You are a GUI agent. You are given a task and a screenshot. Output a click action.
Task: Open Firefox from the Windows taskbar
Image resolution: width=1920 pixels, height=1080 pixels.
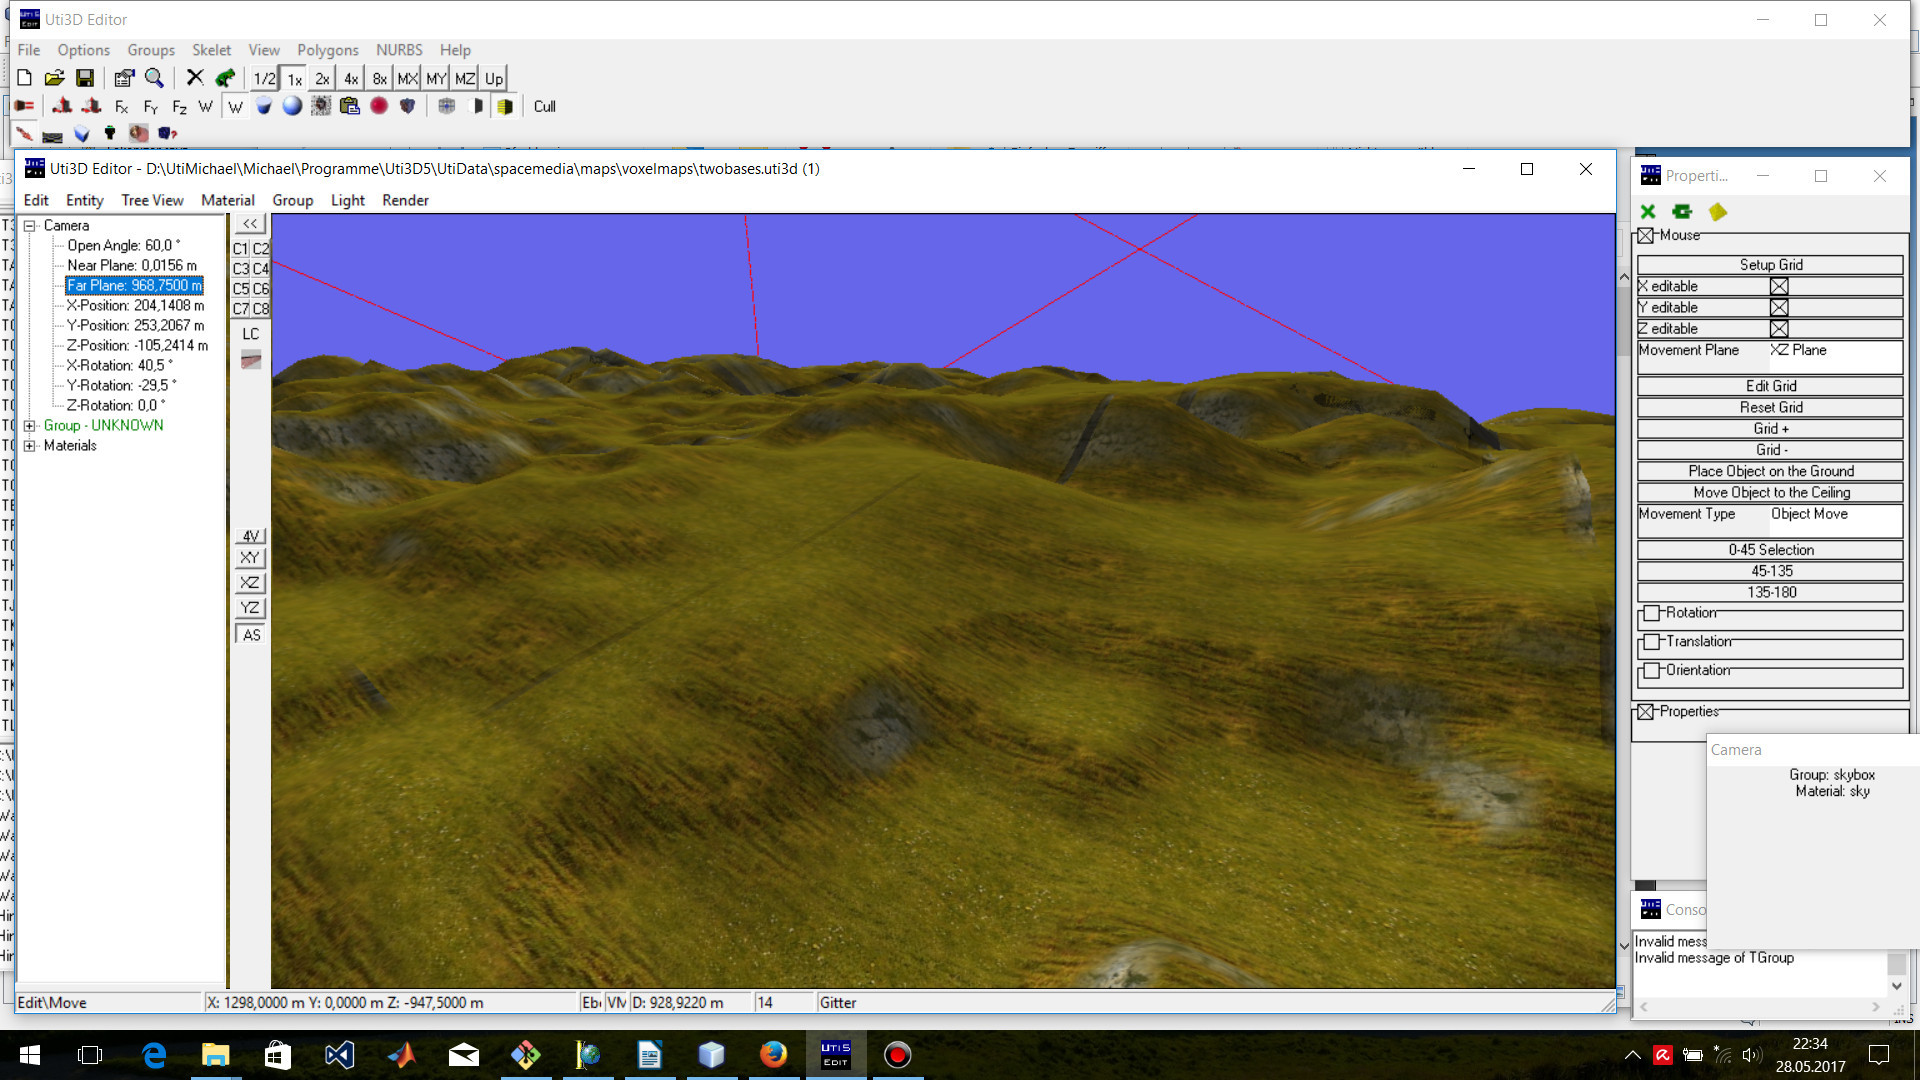(773, 1055)
